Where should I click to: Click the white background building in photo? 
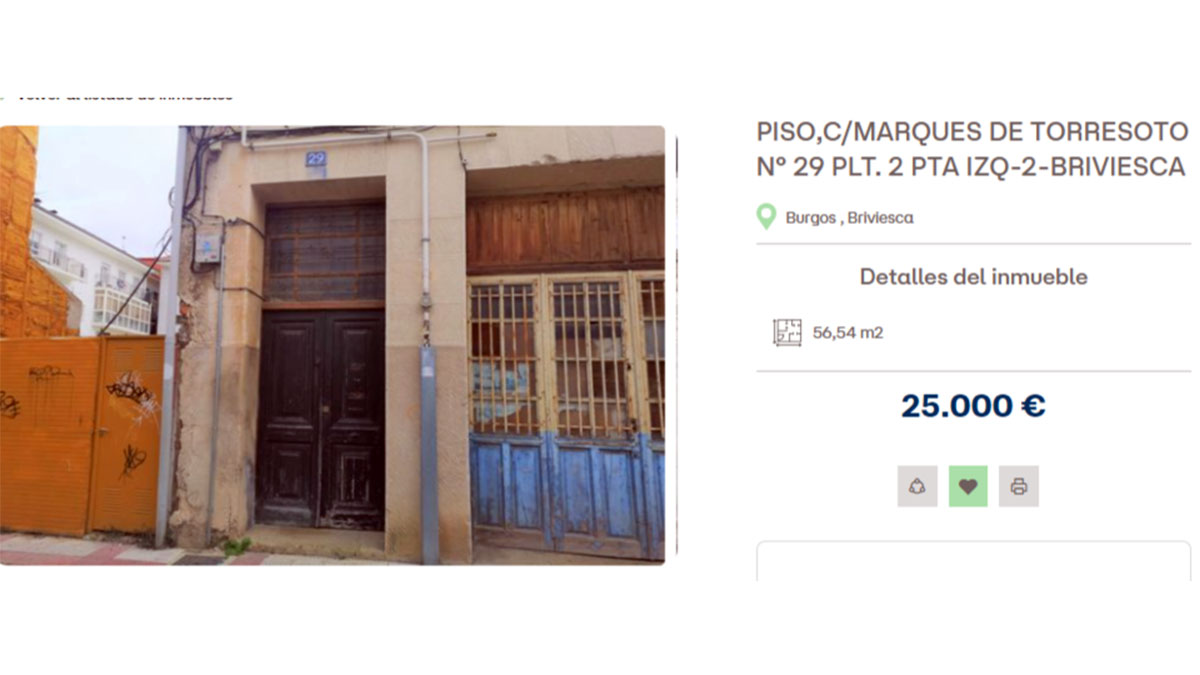(x=92, y=271)
